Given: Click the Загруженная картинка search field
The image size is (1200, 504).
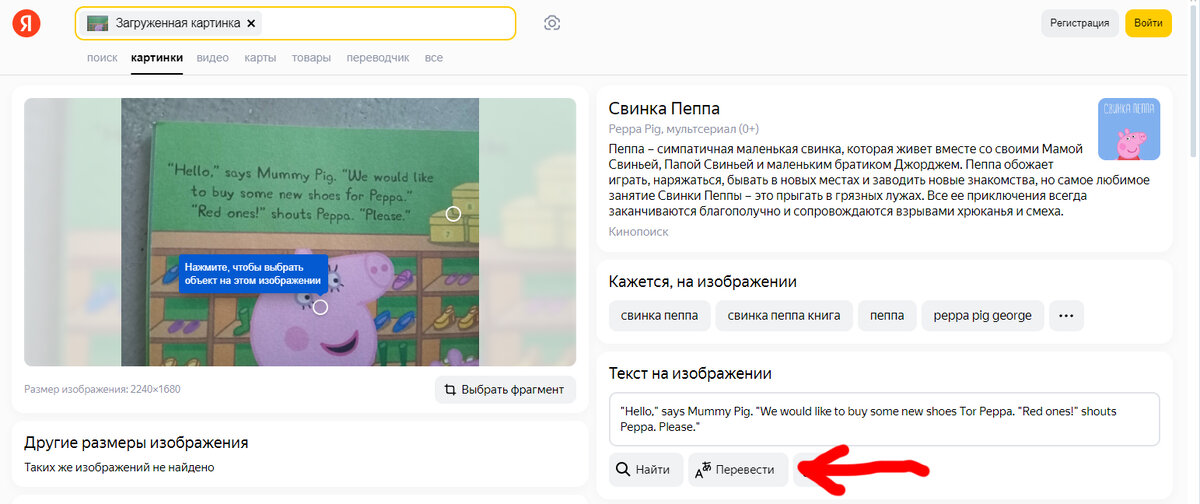Looking at the screenshot, I should click(296, 23).
